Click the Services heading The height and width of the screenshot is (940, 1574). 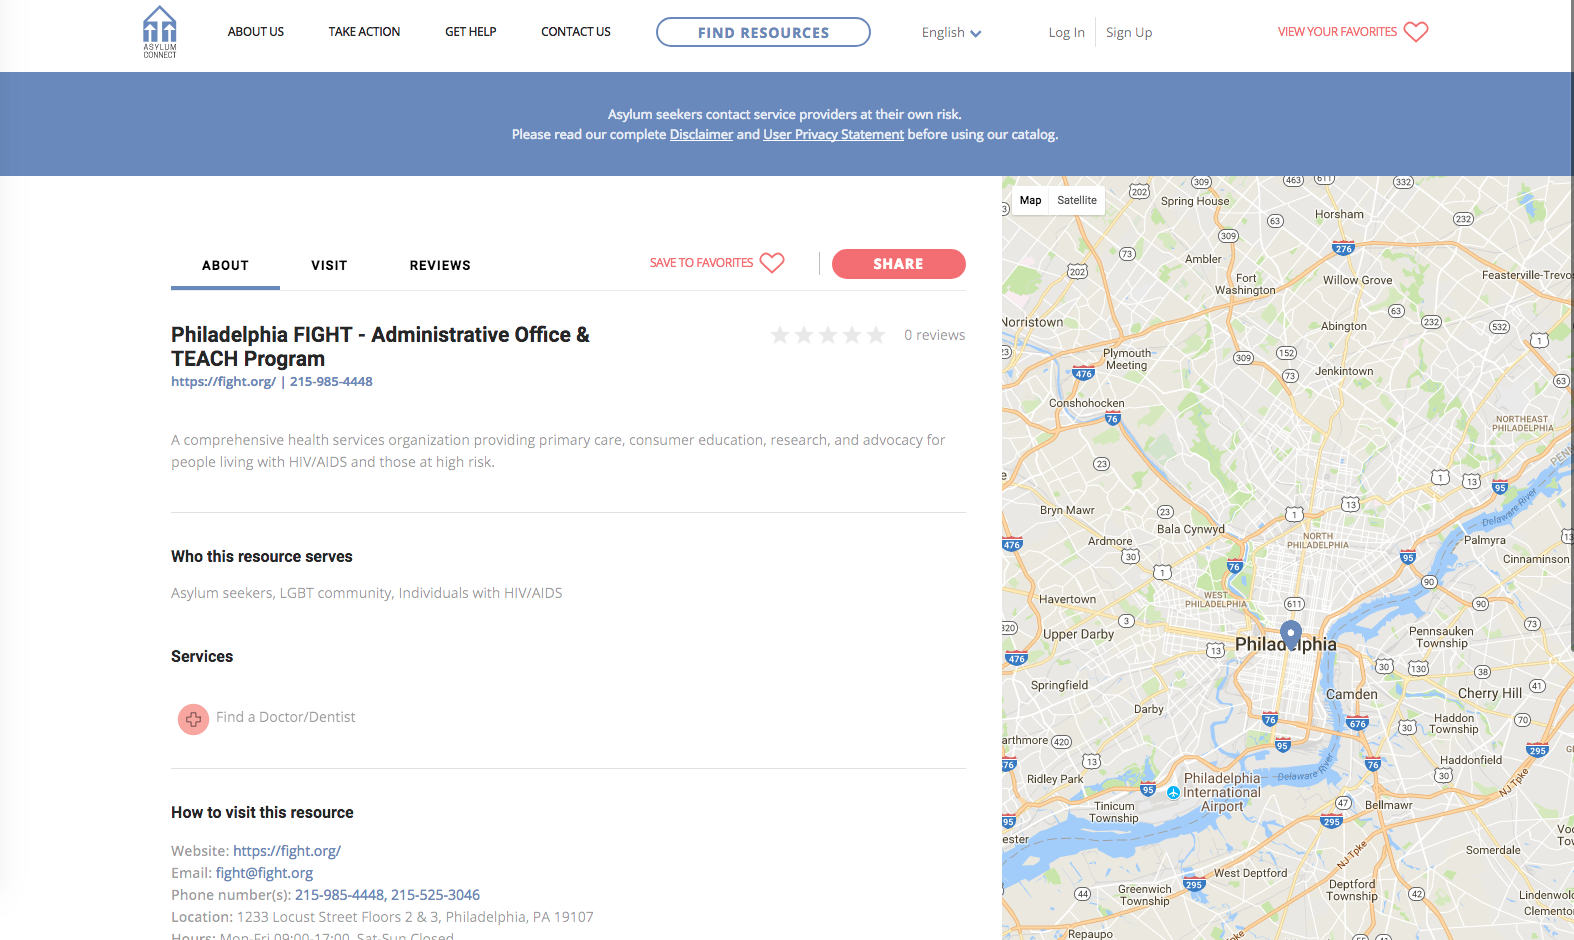coord(202,657)
